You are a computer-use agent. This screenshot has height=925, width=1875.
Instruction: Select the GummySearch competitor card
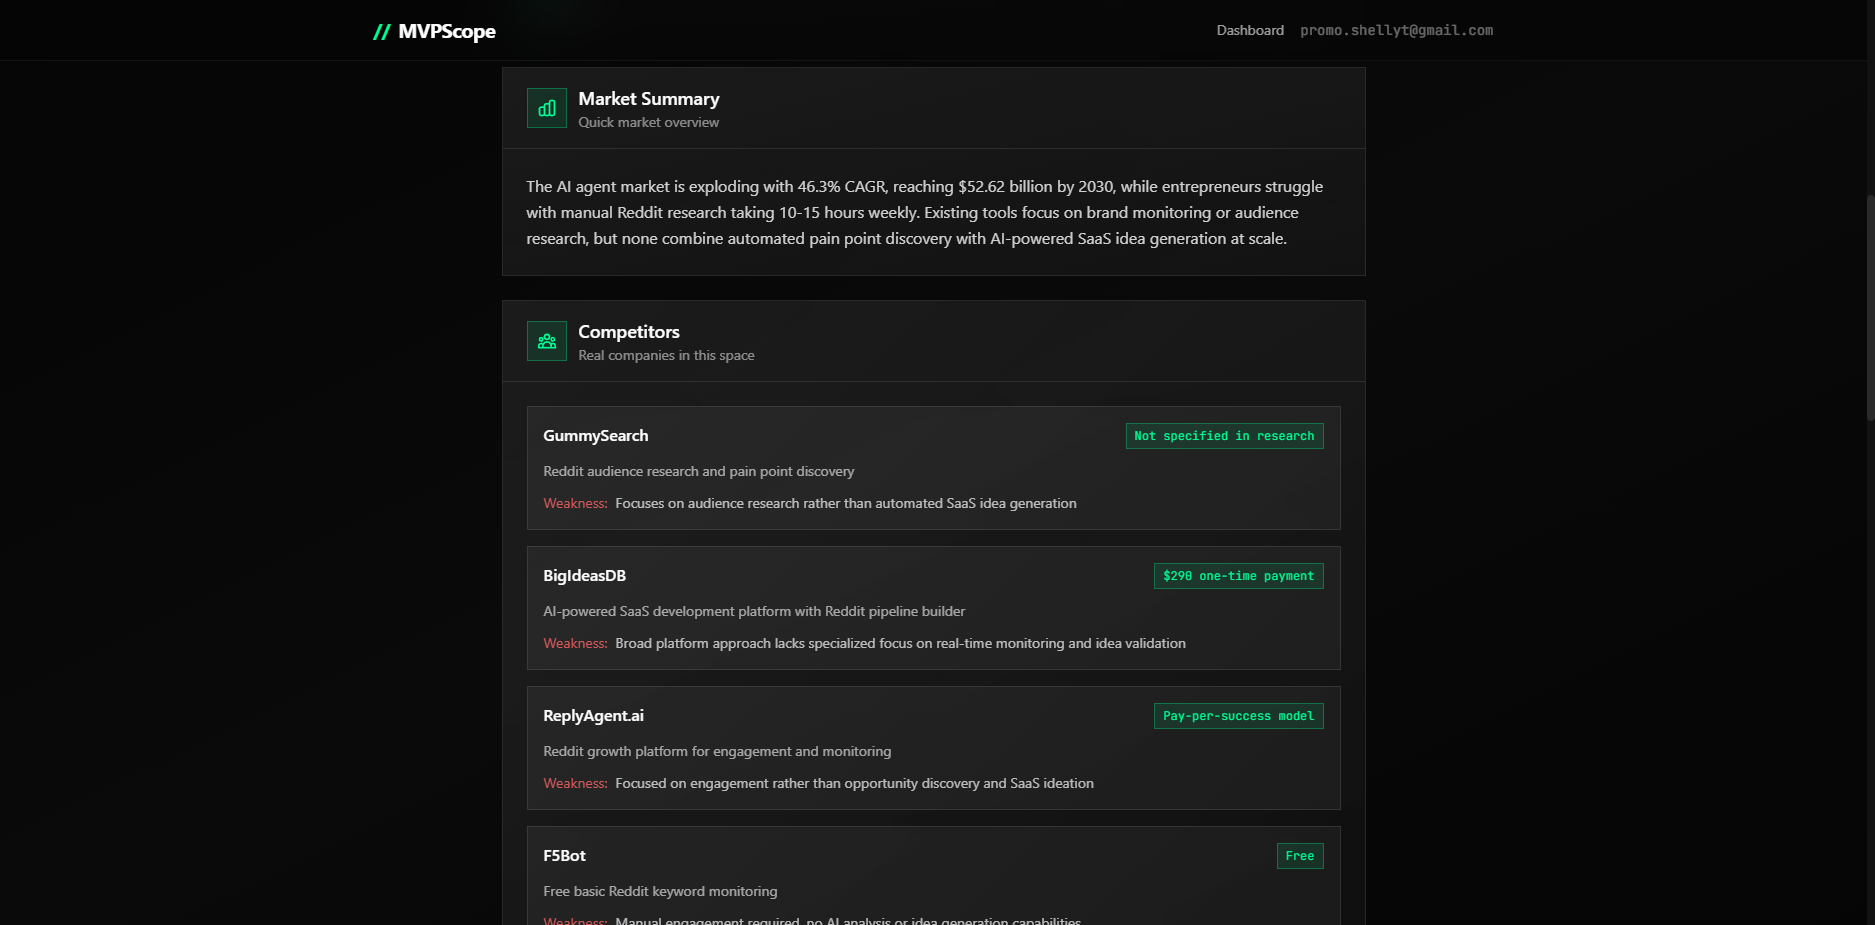click(x=932, y=468)
